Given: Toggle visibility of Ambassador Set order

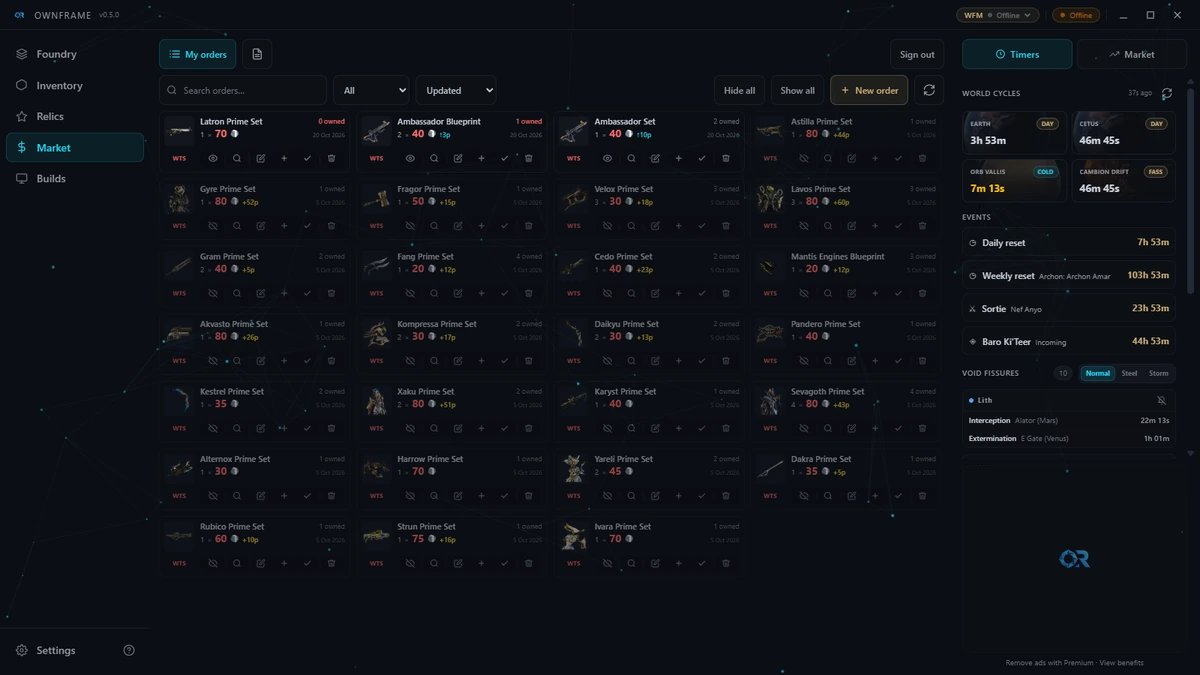Looking at the screenshot, I should (x=607, y=158).
